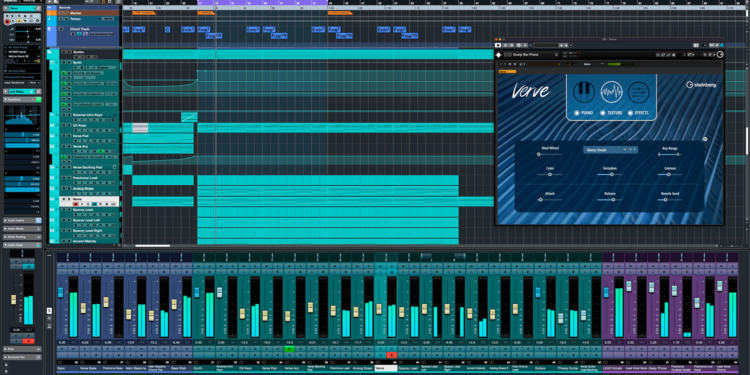Click the Synths folder track icon
This screenshot has width=750, height=375.
click(x=50, y=52)
